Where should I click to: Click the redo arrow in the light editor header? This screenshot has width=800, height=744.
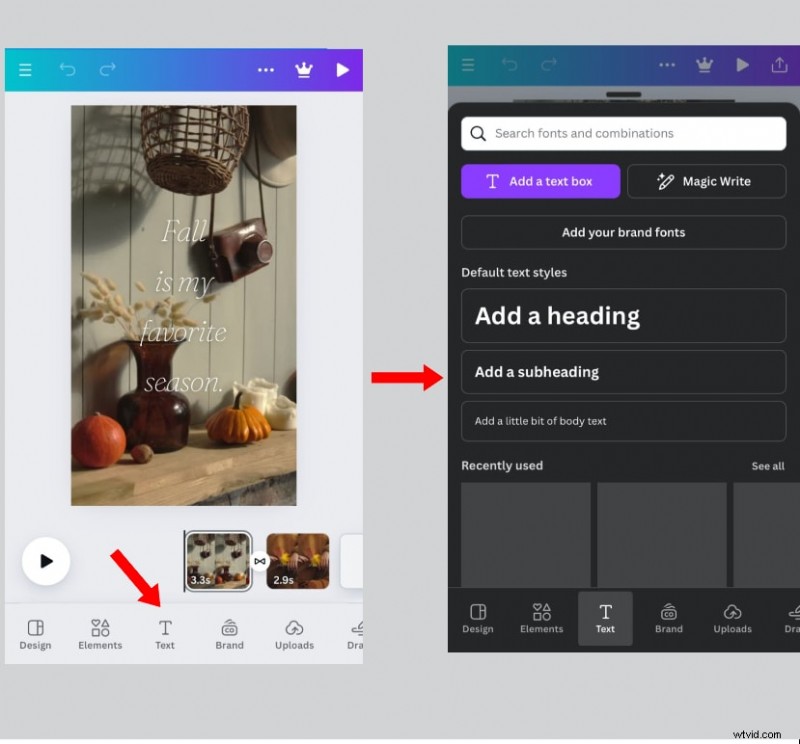107,70
